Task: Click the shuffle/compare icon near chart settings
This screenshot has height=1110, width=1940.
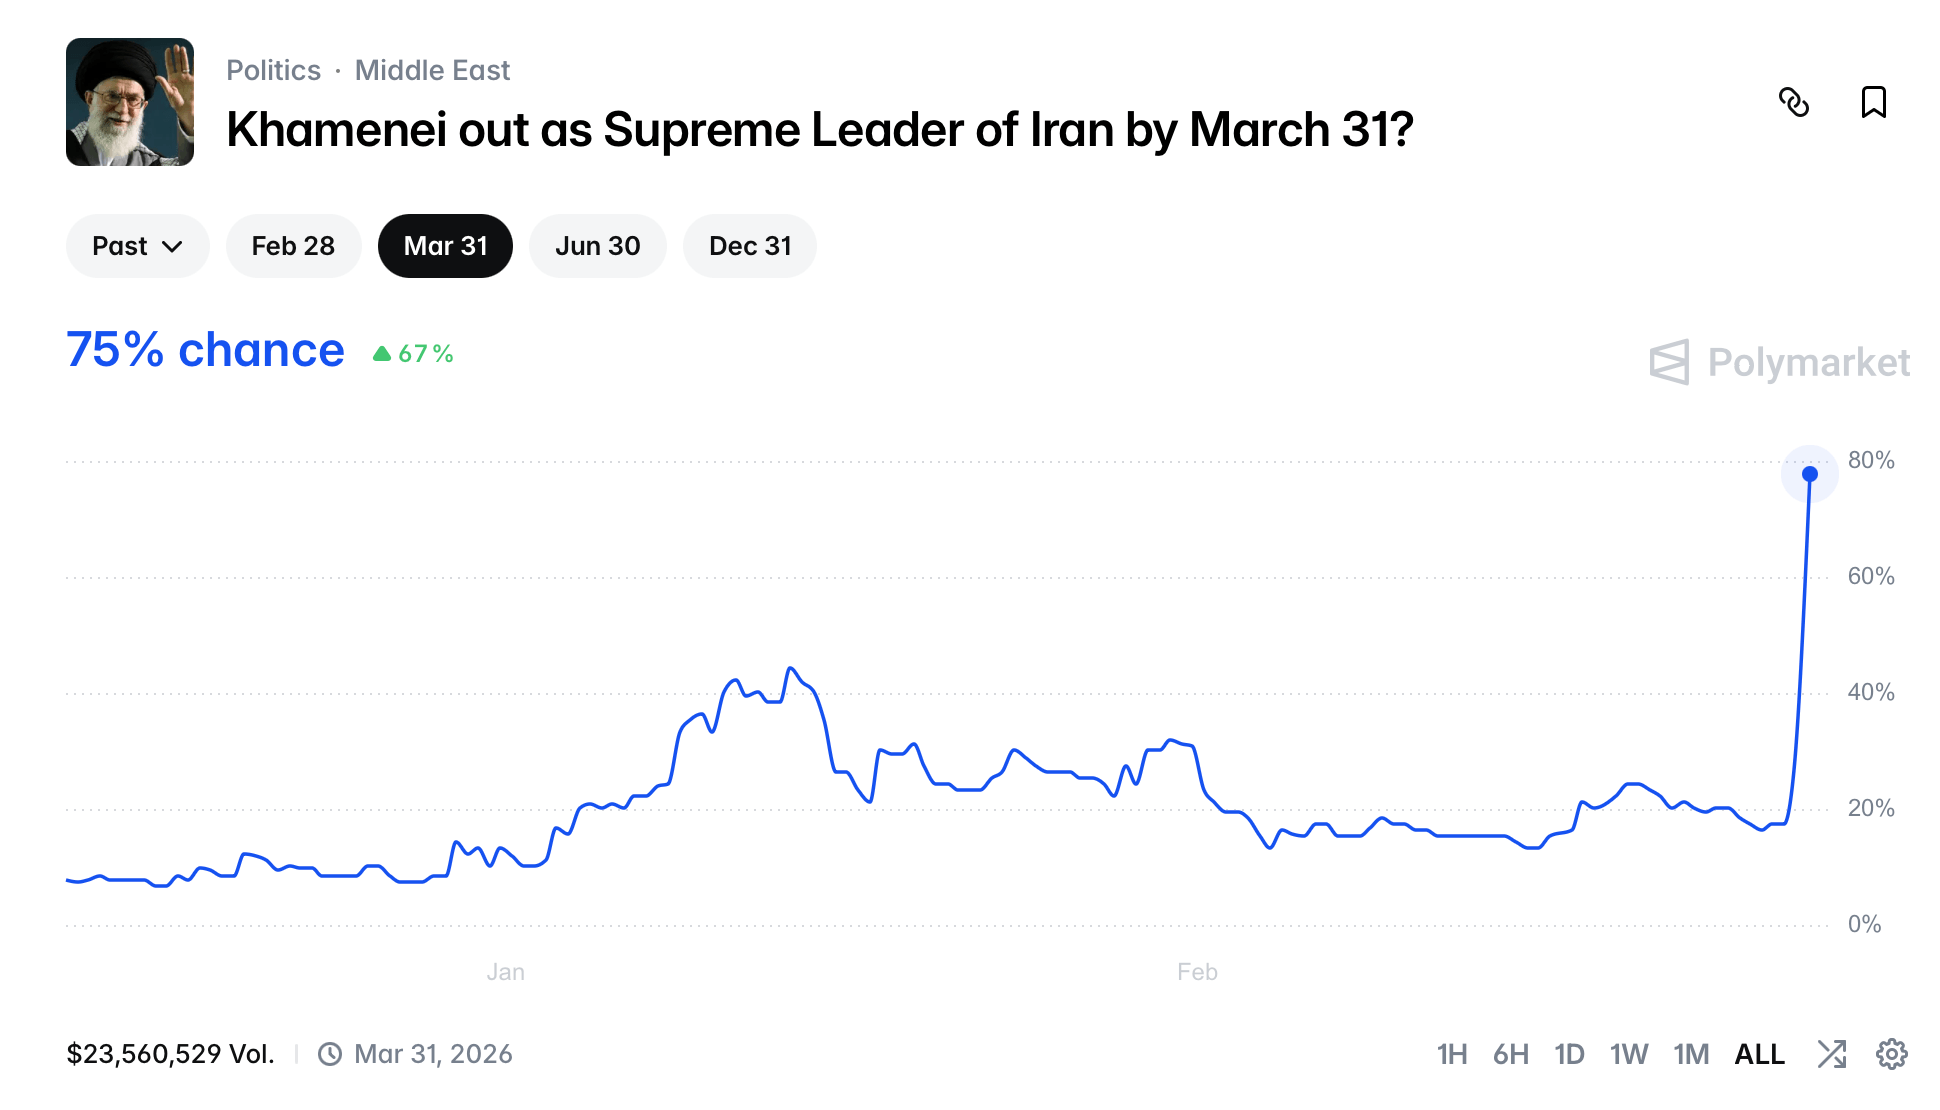Action: click(x=1834, y=1053)
